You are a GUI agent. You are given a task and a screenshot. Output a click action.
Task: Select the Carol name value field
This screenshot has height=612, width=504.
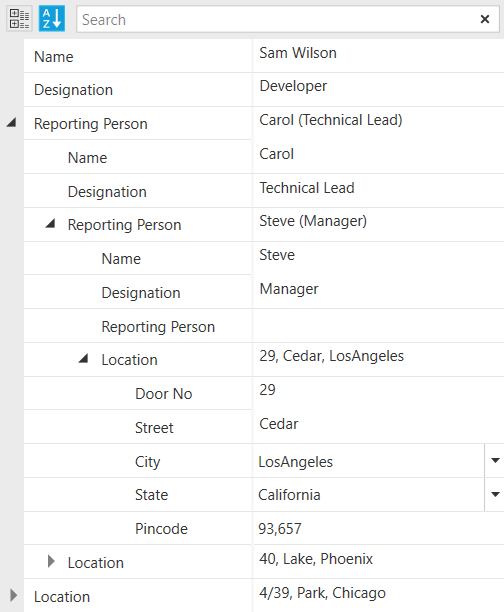[x=379, y=157]
